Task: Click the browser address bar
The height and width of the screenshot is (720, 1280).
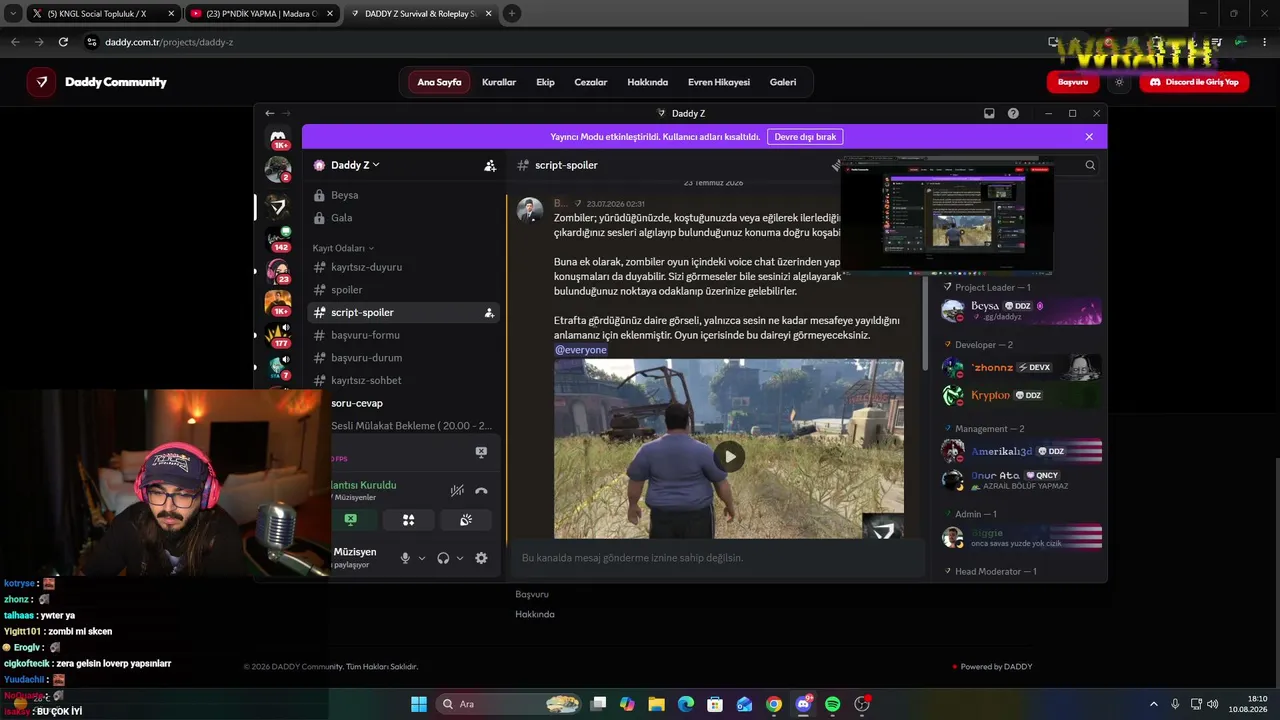Action: (560, 42)
